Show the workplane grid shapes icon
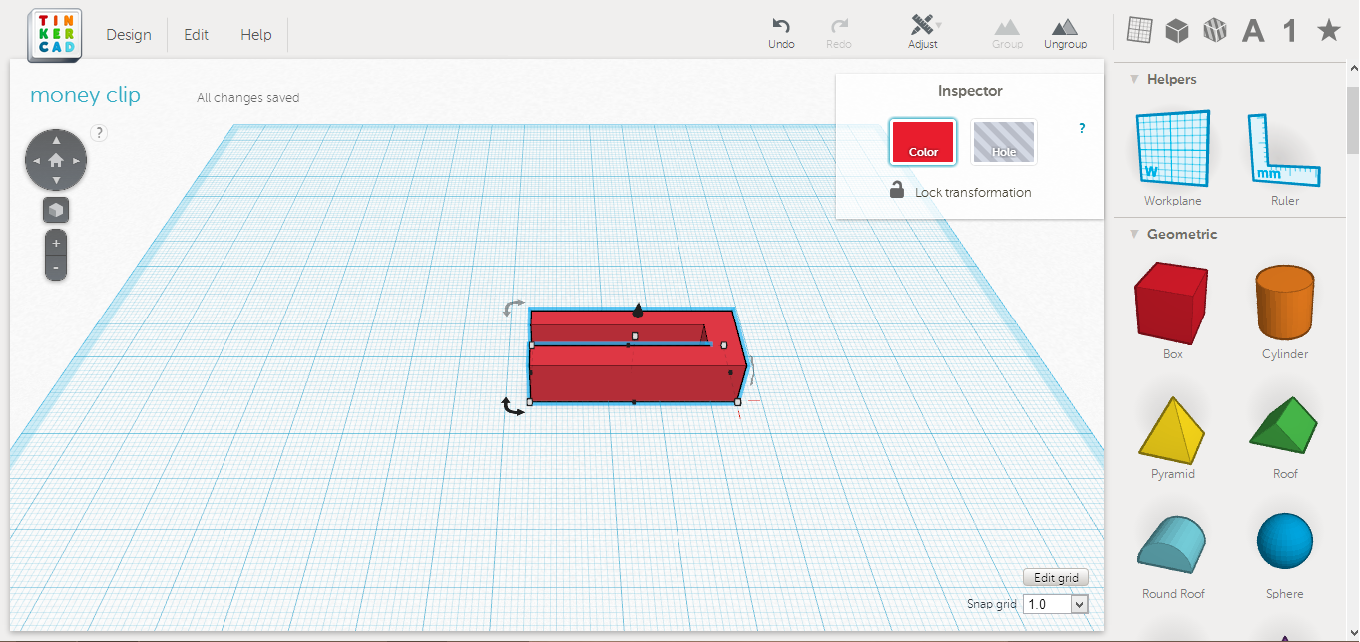 pos(1140,31)
